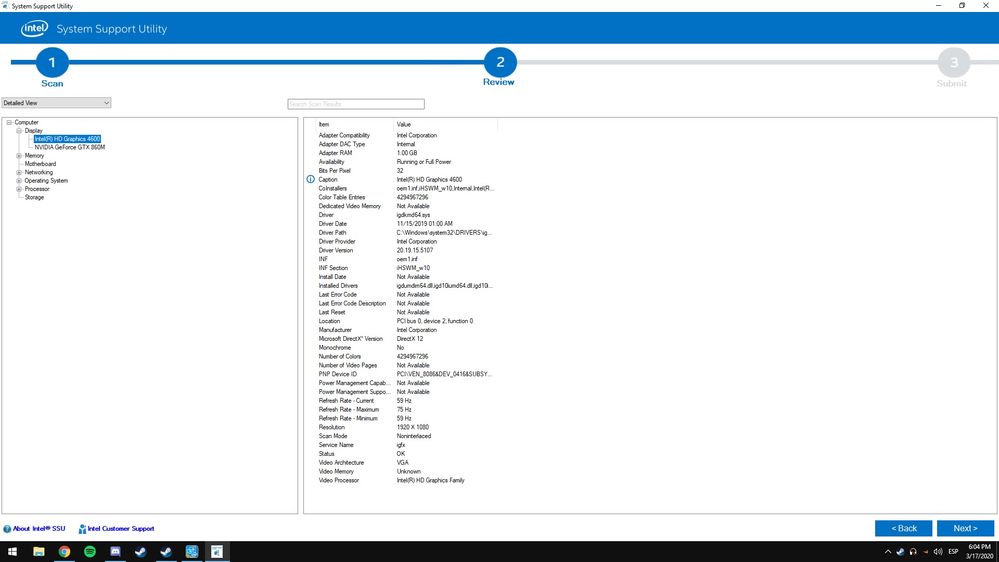Show hidden system tray icons
This screenshot has width=999, height=562.
pyautogui.click(x=888, y=552)
